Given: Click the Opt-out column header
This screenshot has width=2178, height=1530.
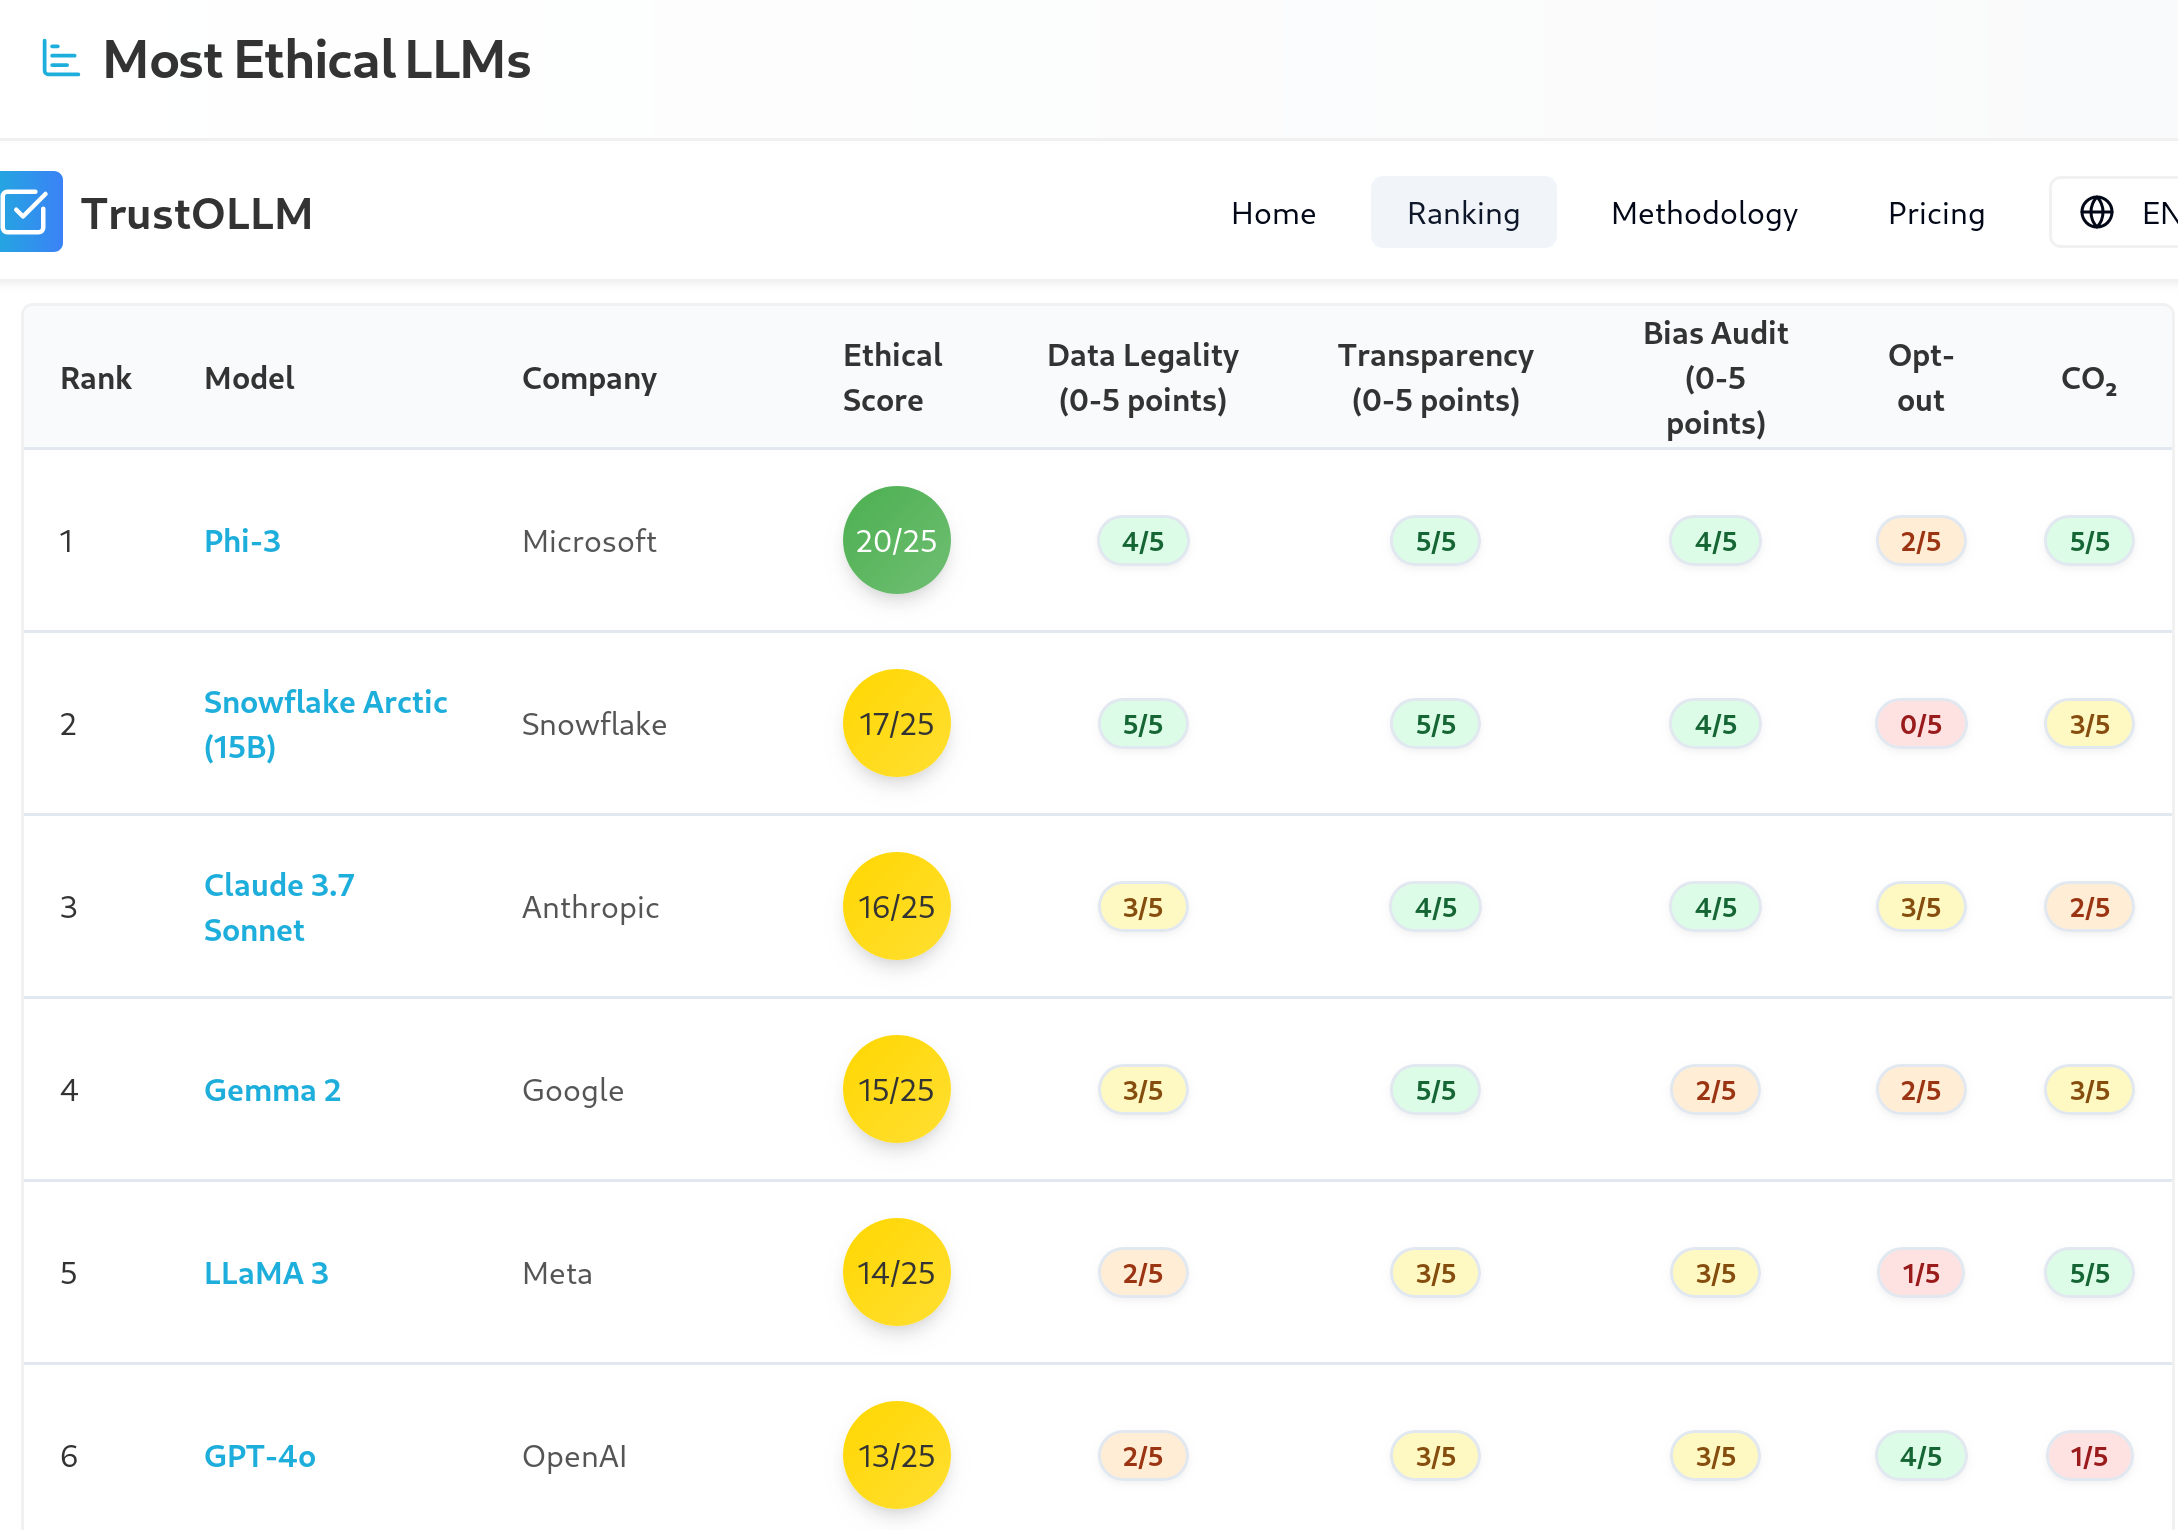Looking at the screenshot, I should tap(1920, 378).
